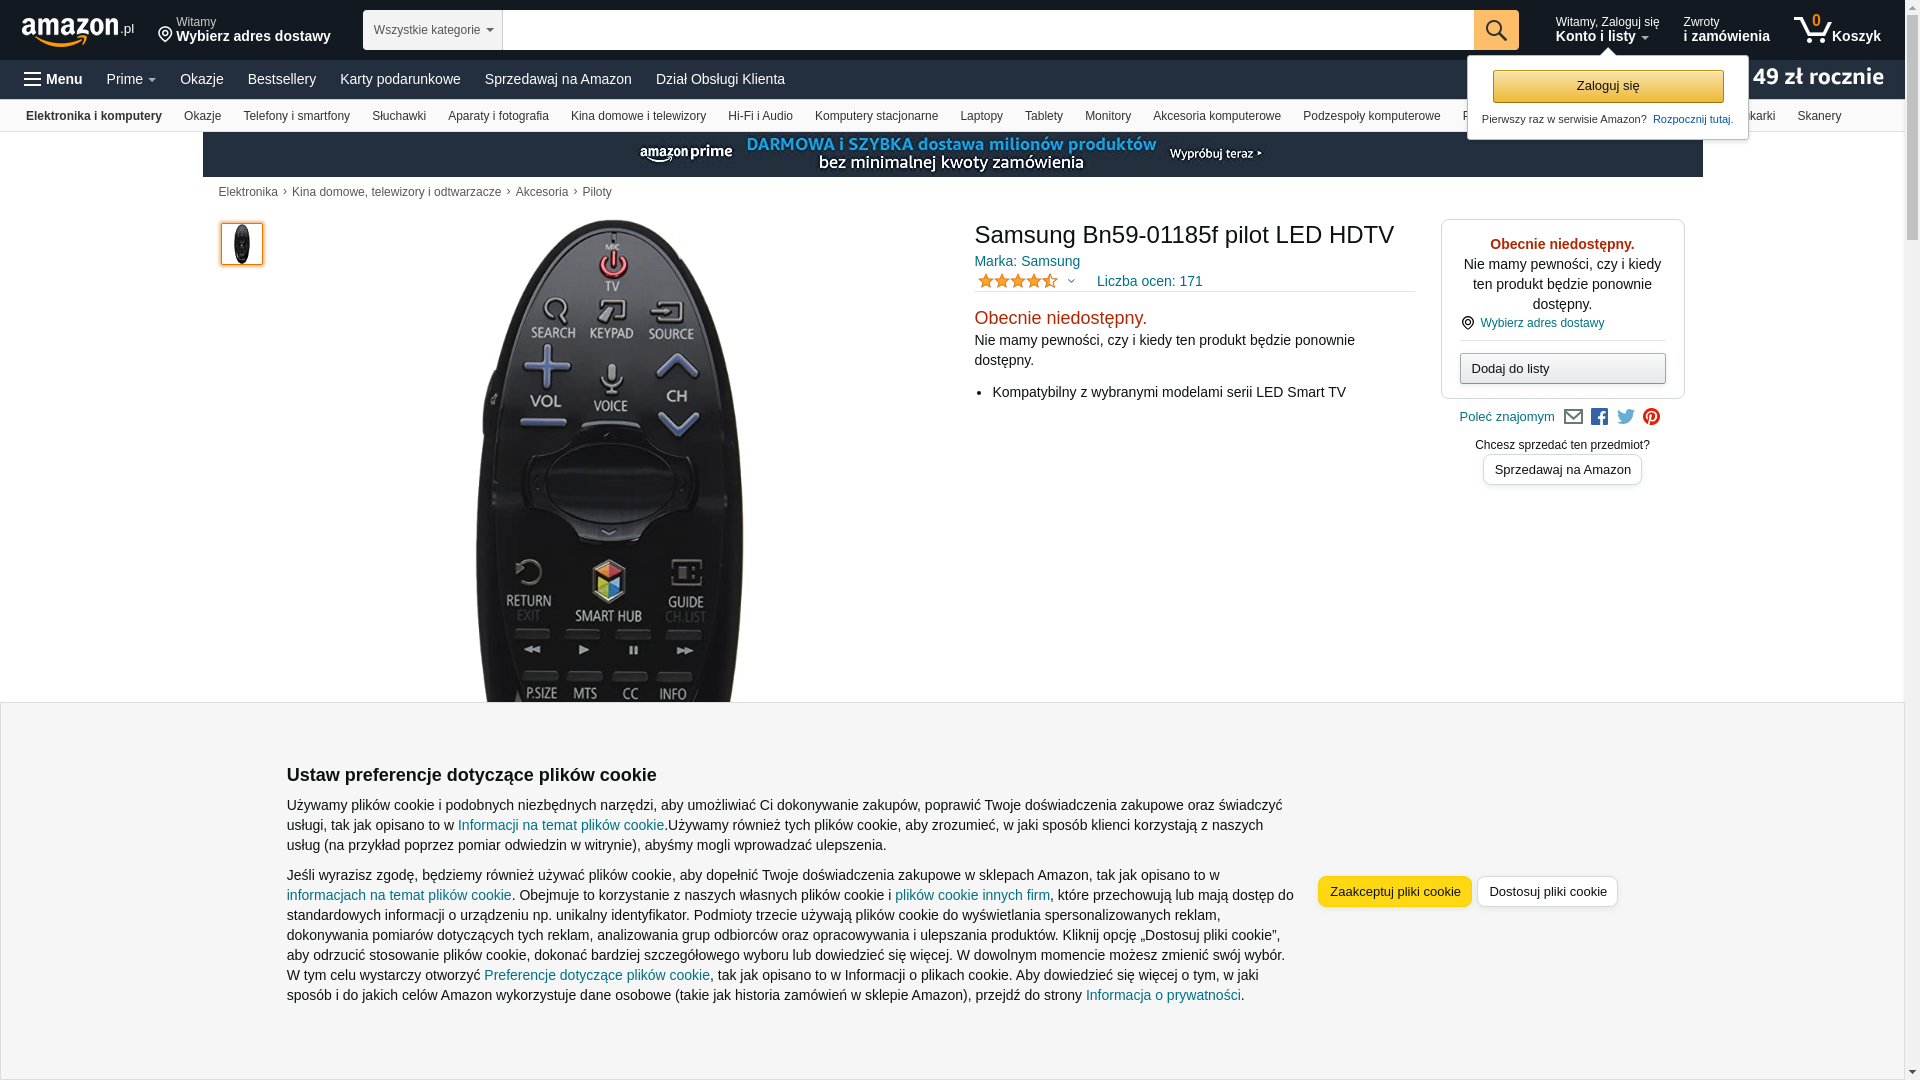
Task: Click the search magnifier button
Action: tap(1496, 30)
